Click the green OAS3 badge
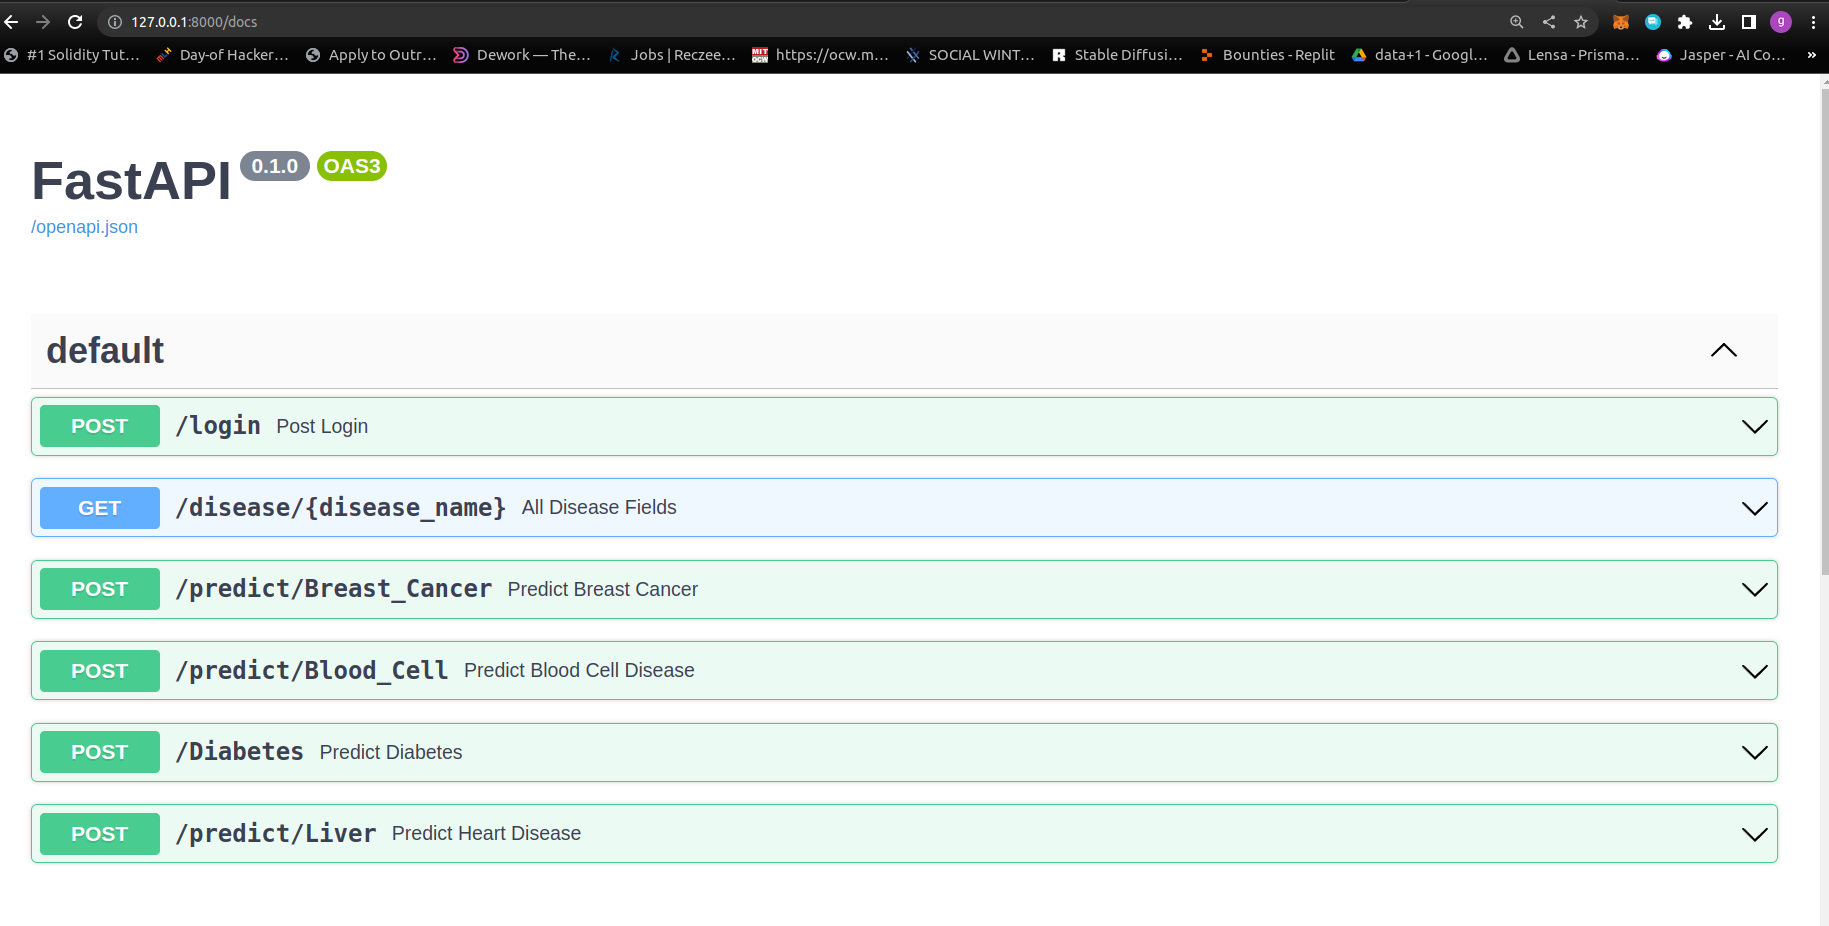Screen dimensions: 1829x926 point(352,166)
